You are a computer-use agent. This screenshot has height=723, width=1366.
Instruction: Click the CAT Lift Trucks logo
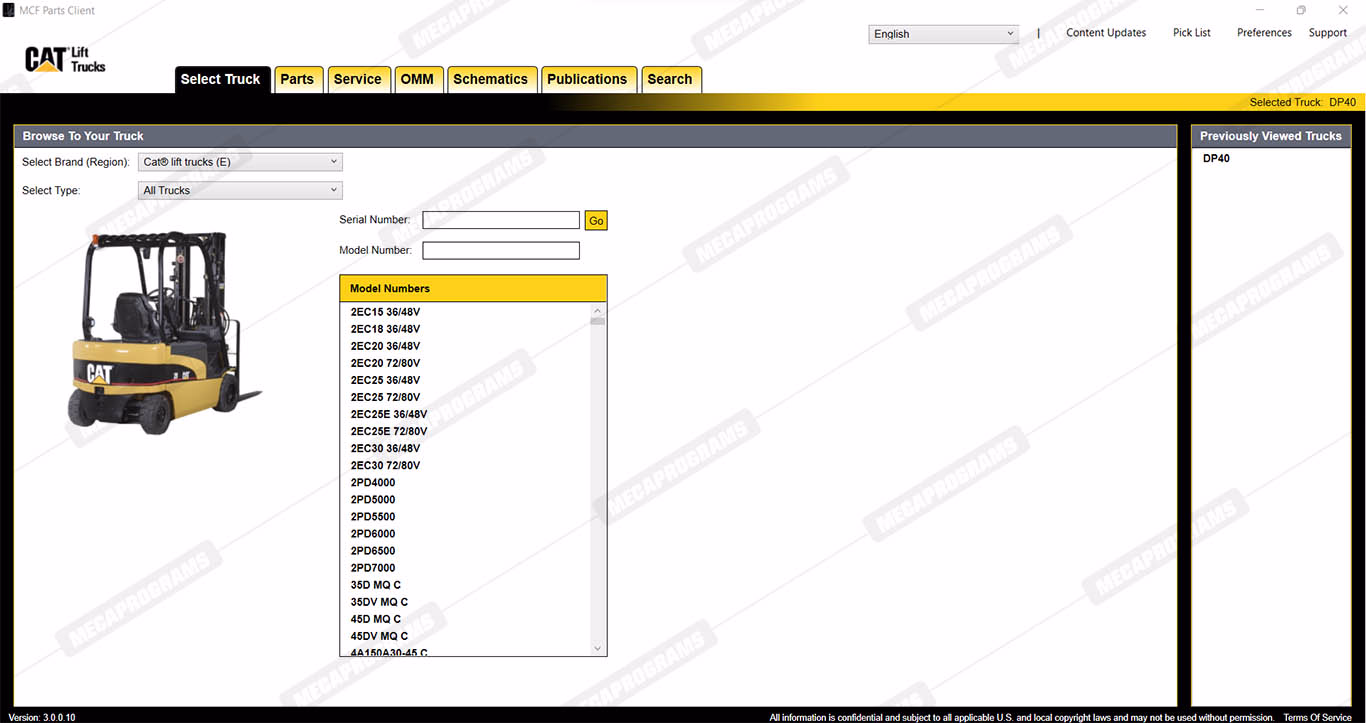point(65,60)
